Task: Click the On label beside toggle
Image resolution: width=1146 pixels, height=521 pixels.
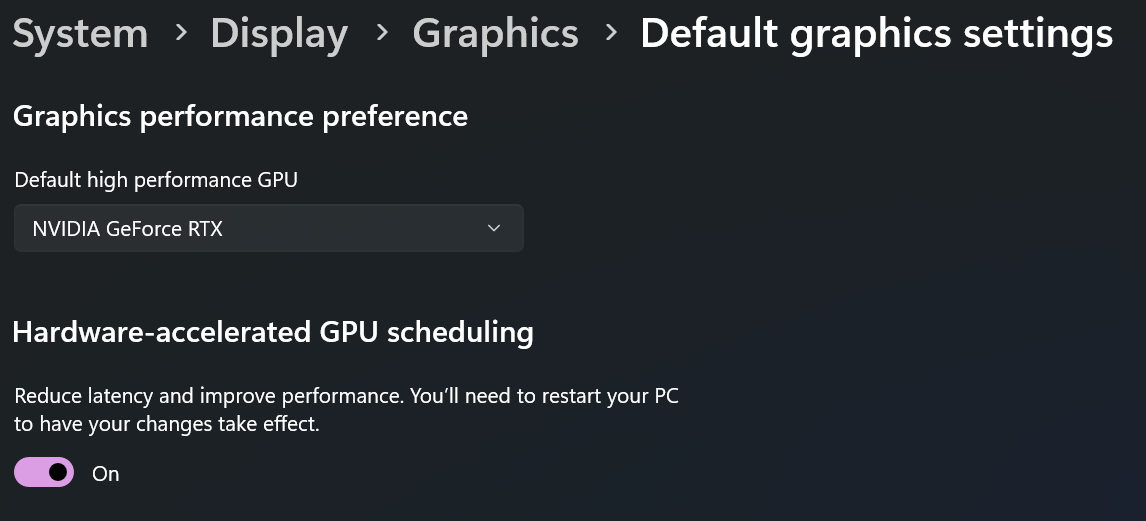Action: pyautogui.click(x=105, y=474)
